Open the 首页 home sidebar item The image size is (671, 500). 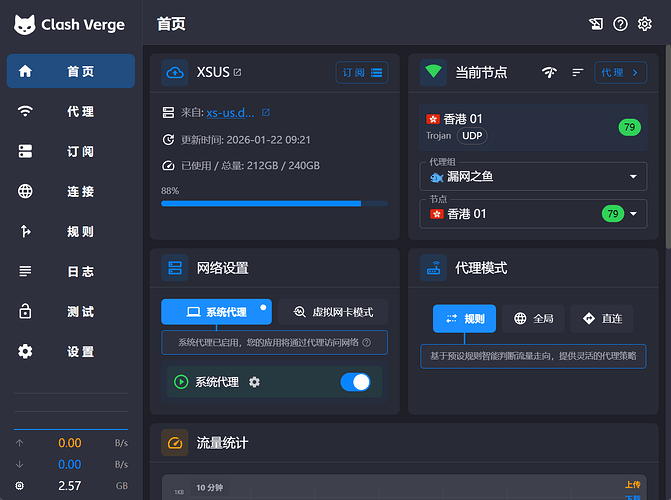coord(71,71)
